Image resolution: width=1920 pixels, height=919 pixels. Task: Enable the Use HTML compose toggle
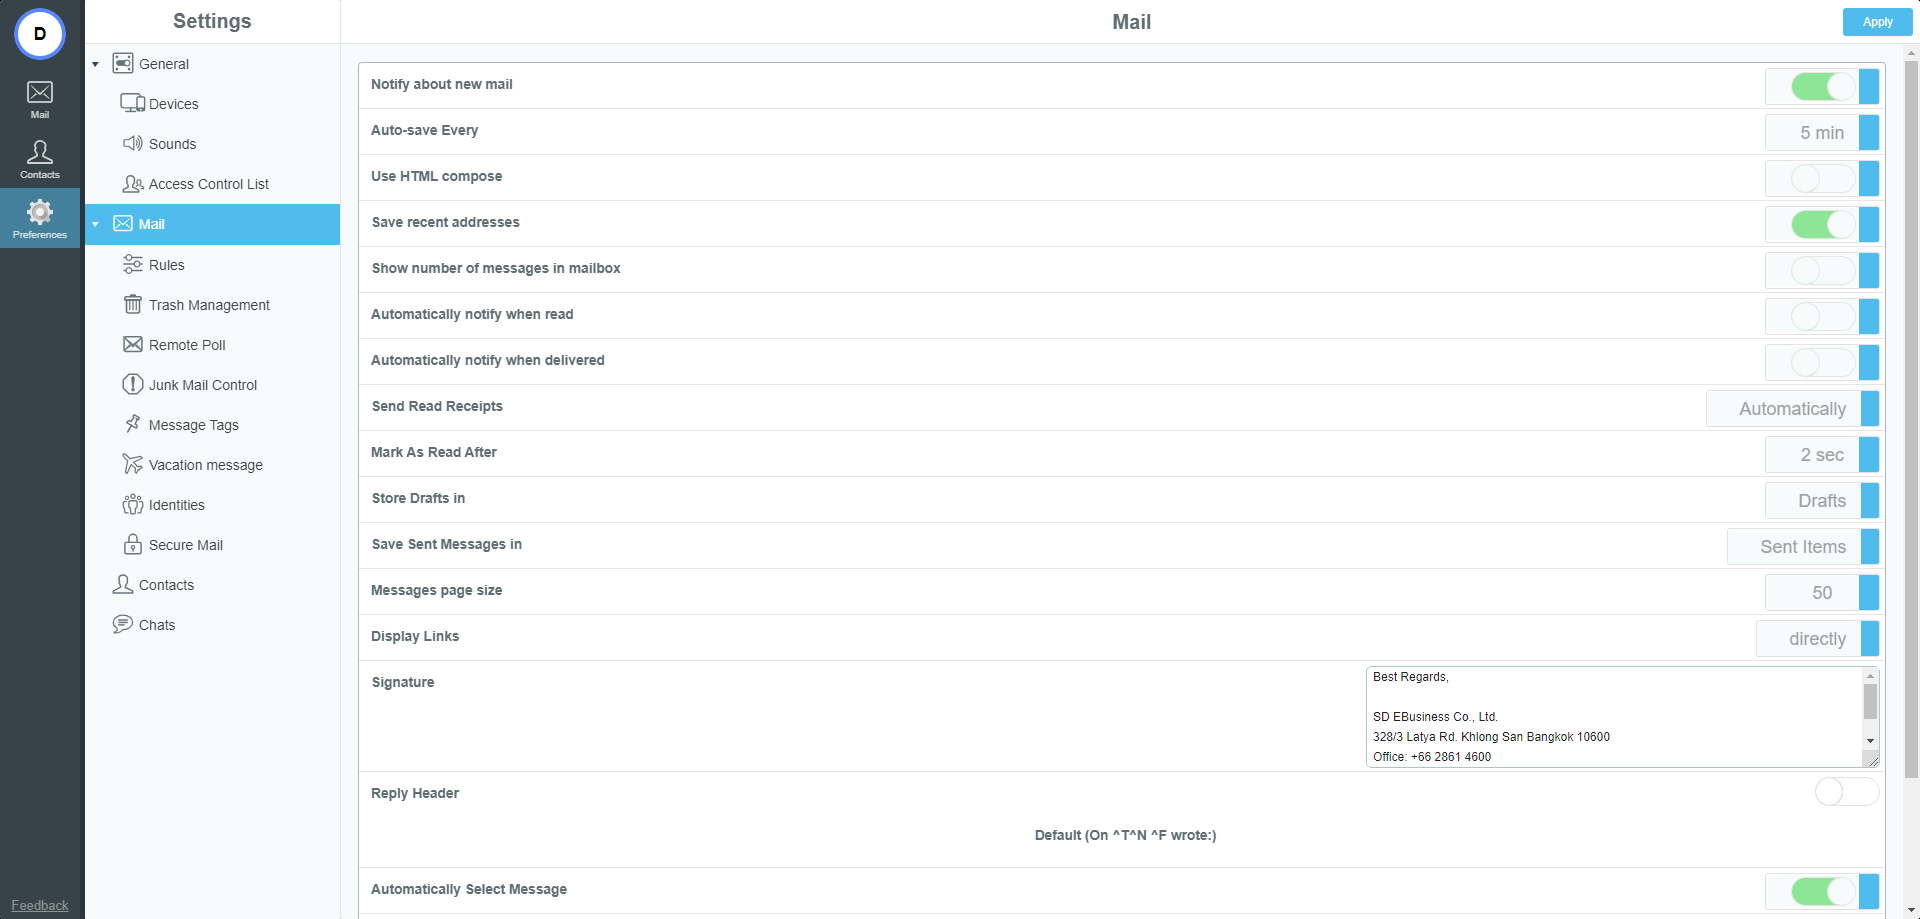(1823, 179)
